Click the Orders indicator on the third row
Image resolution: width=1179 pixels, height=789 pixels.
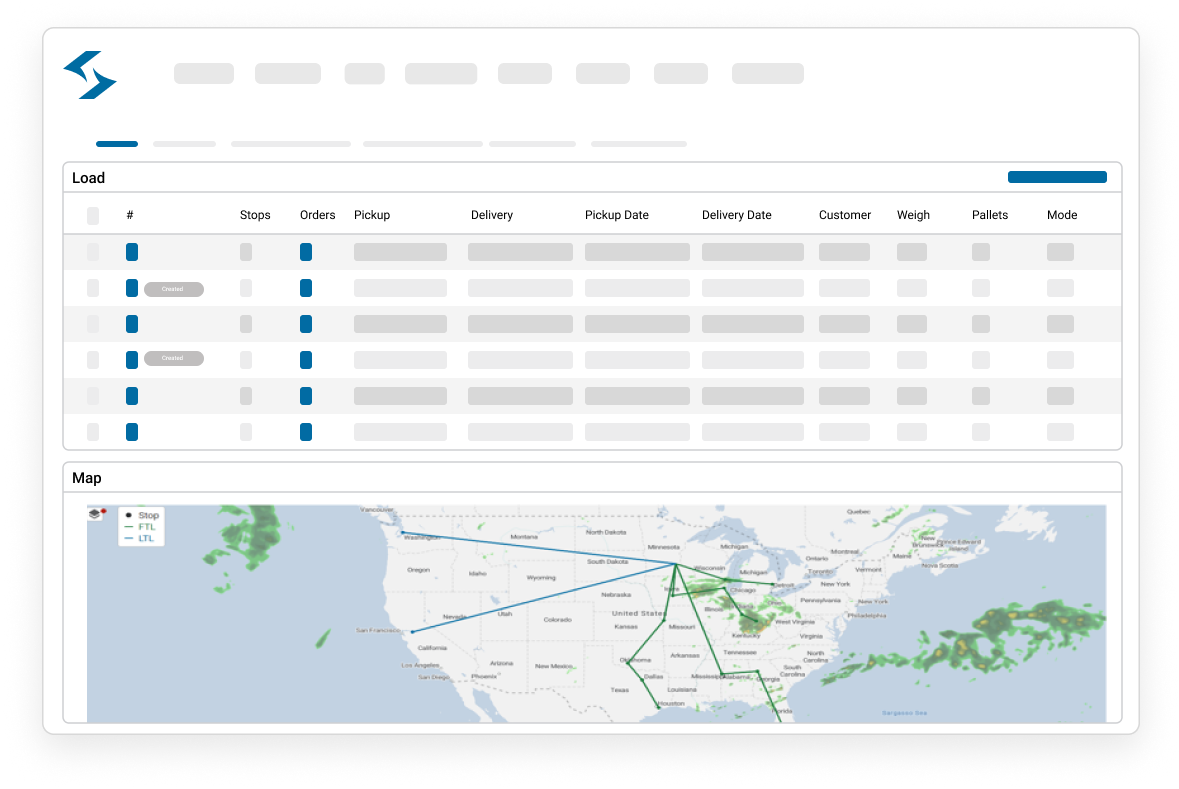[306, 324]
